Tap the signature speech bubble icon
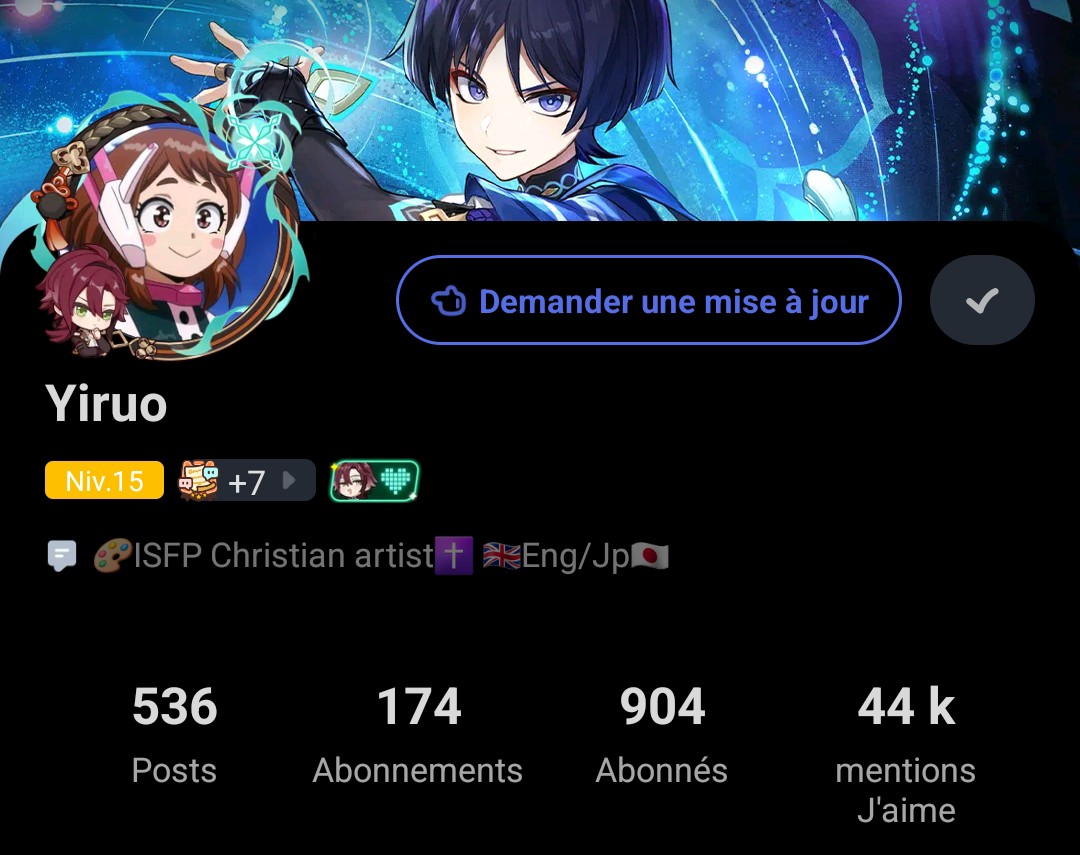This screenshot has width=1080, height=855. pos(62,556)
